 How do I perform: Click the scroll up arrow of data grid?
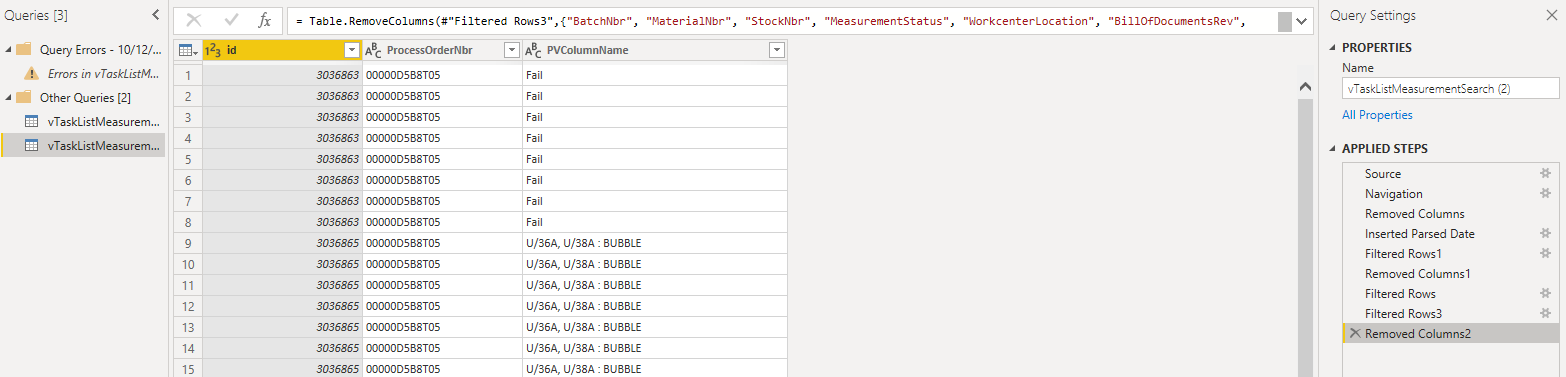(1305, 88)
